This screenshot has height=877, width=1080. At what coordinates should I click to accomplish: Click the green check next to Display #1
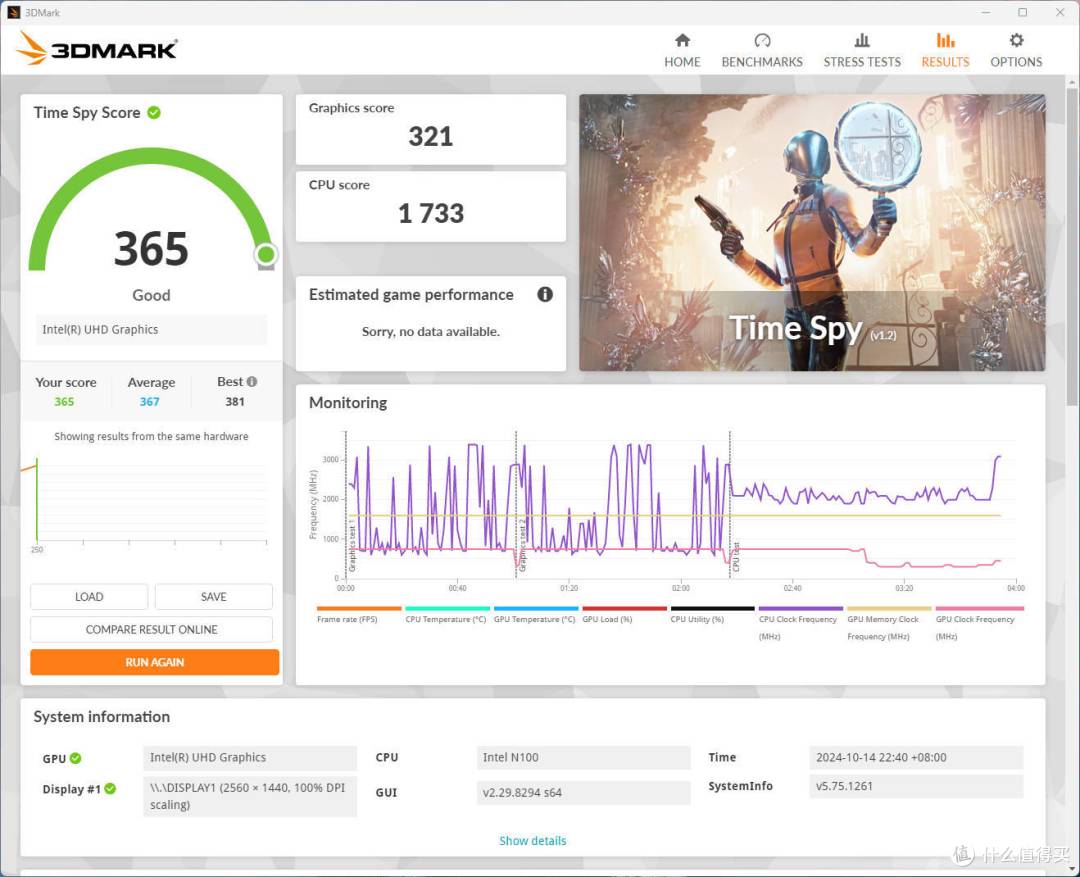(x=110, y=788)
